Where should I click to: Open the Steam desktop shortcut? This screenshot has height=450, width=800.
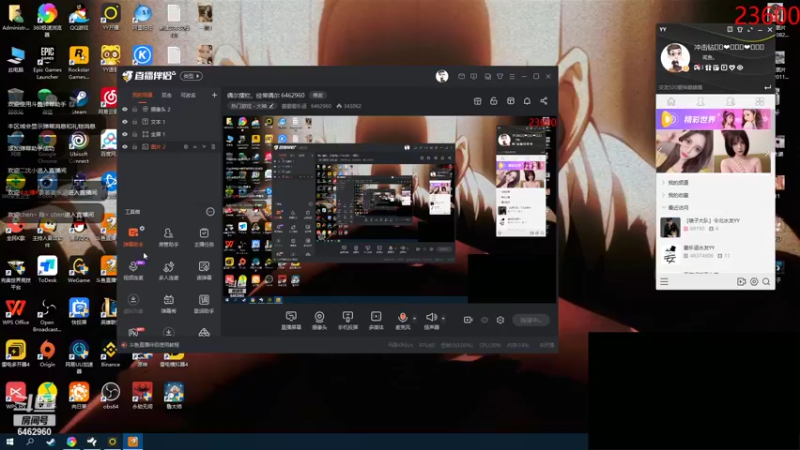click(x=79, y=101)
